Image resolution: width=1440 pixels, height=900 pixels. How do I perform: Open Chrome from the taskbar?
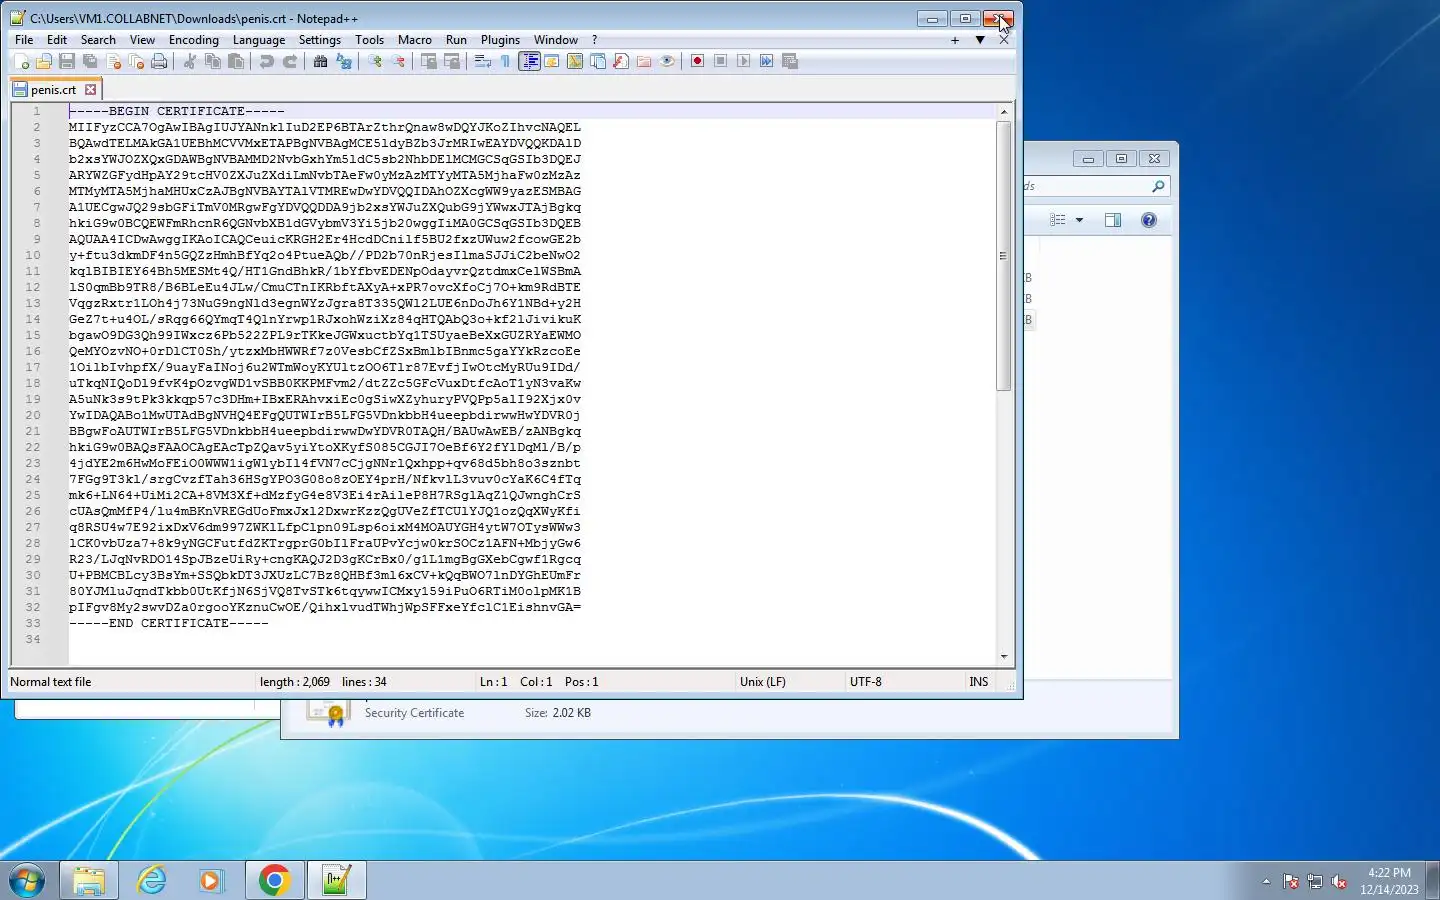point(274,880)
